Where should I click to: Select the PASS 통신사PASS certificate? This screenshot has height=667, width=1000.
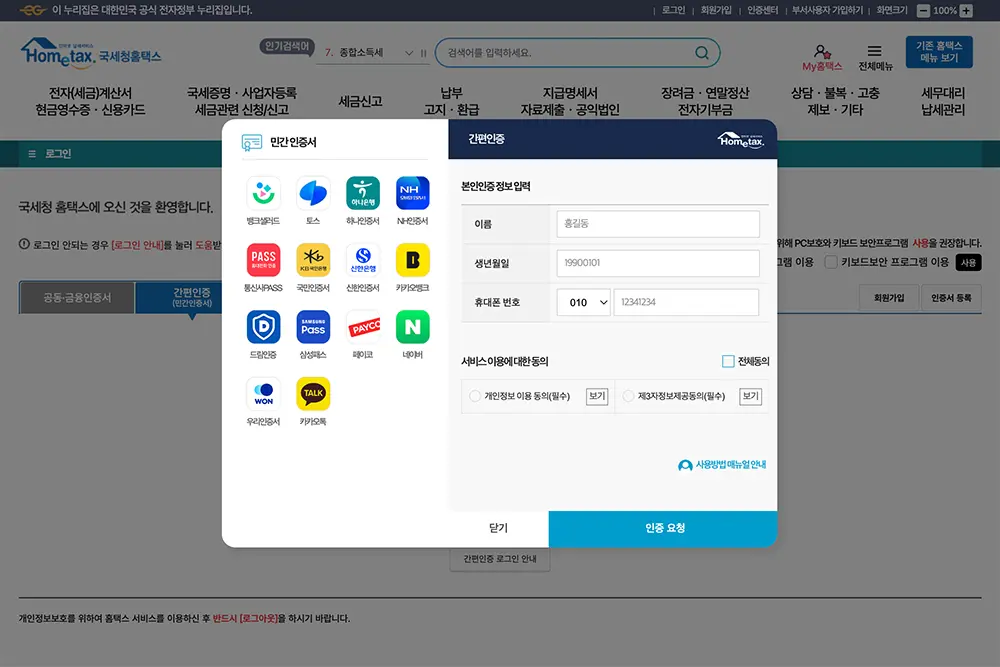coord(263,262)
